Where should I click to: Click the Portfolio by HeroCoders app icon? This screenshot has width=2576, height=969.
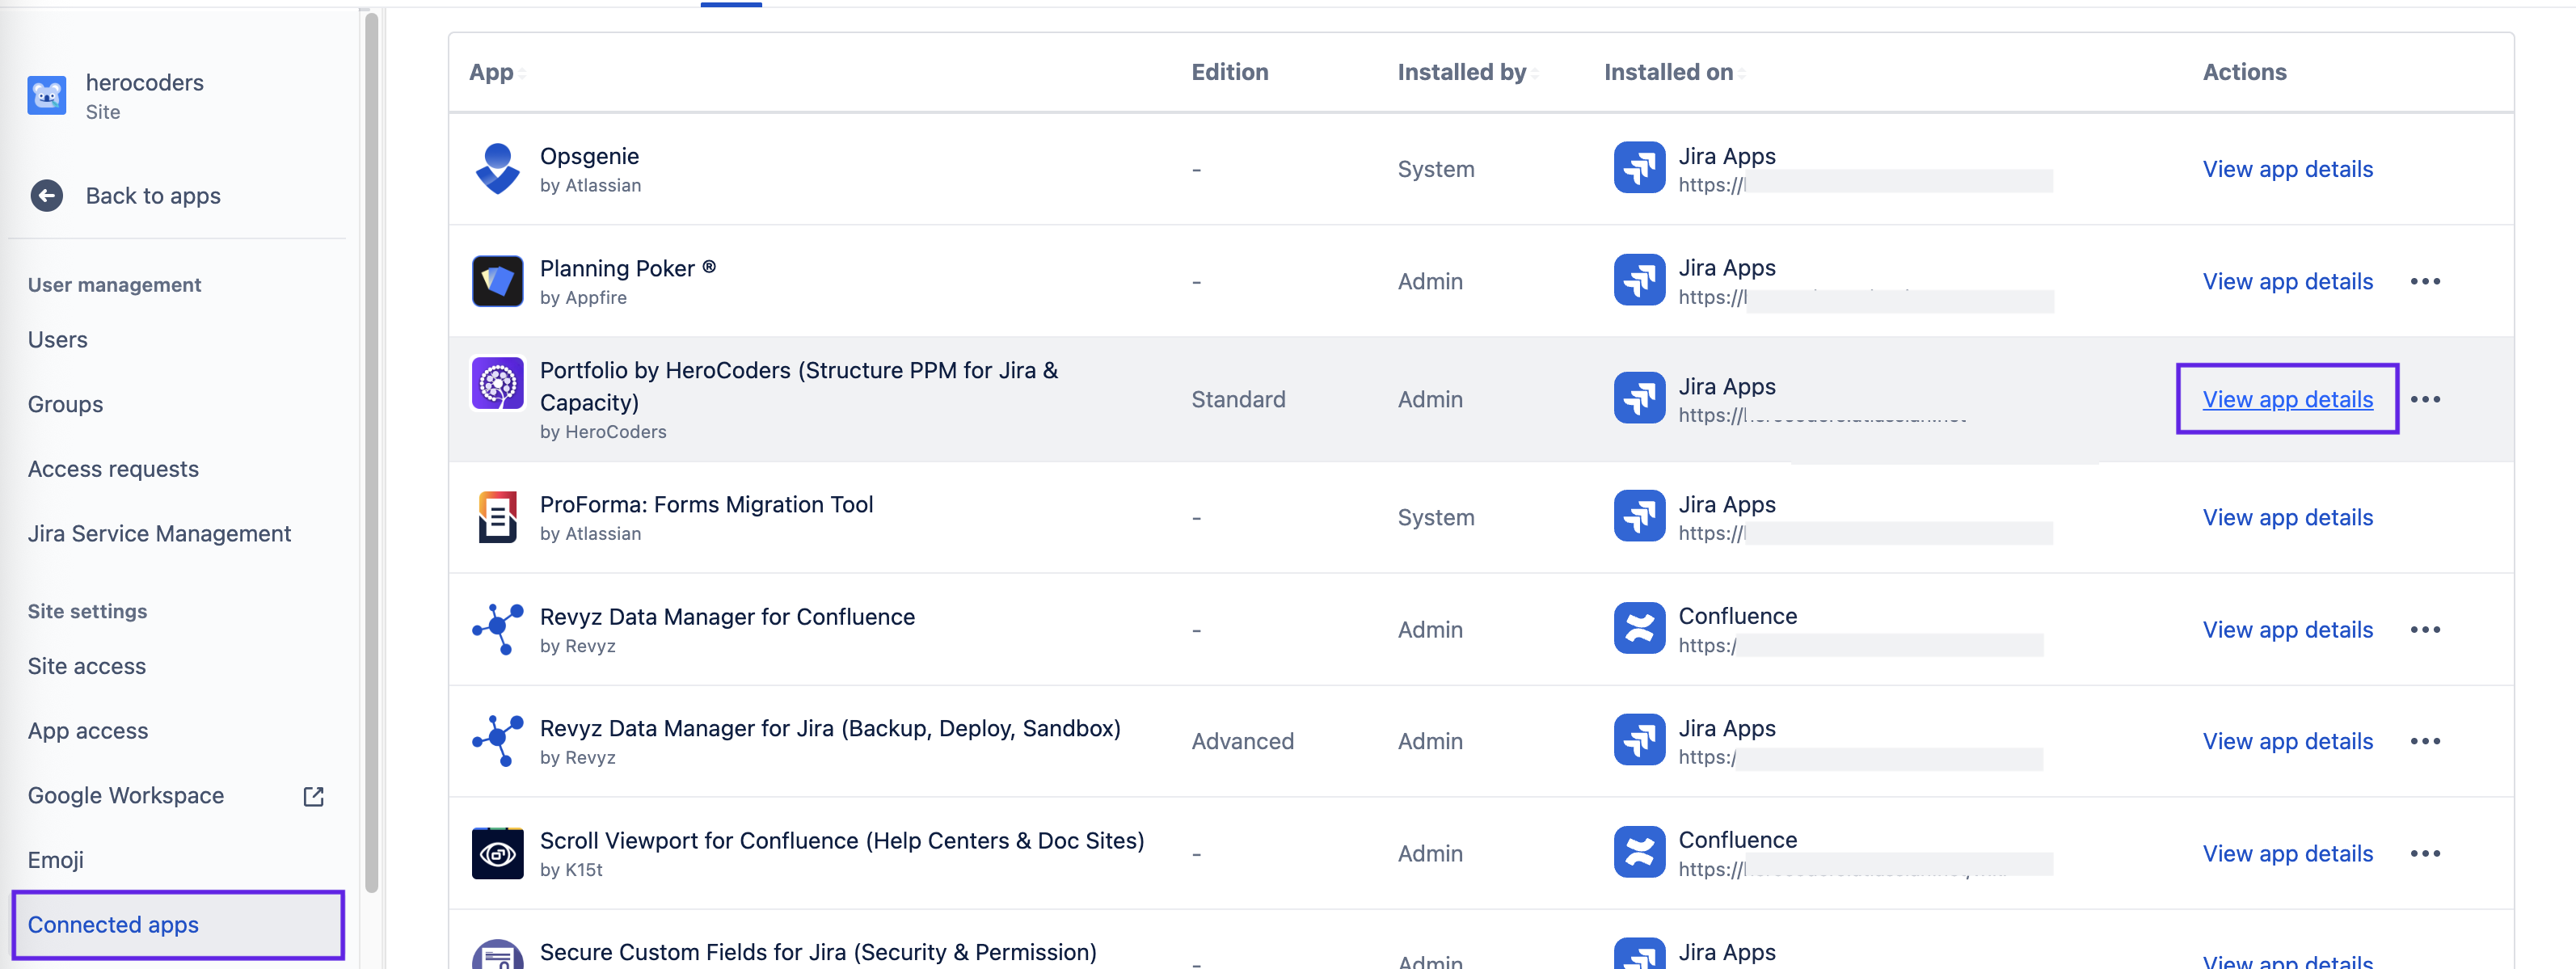point(497,384)
